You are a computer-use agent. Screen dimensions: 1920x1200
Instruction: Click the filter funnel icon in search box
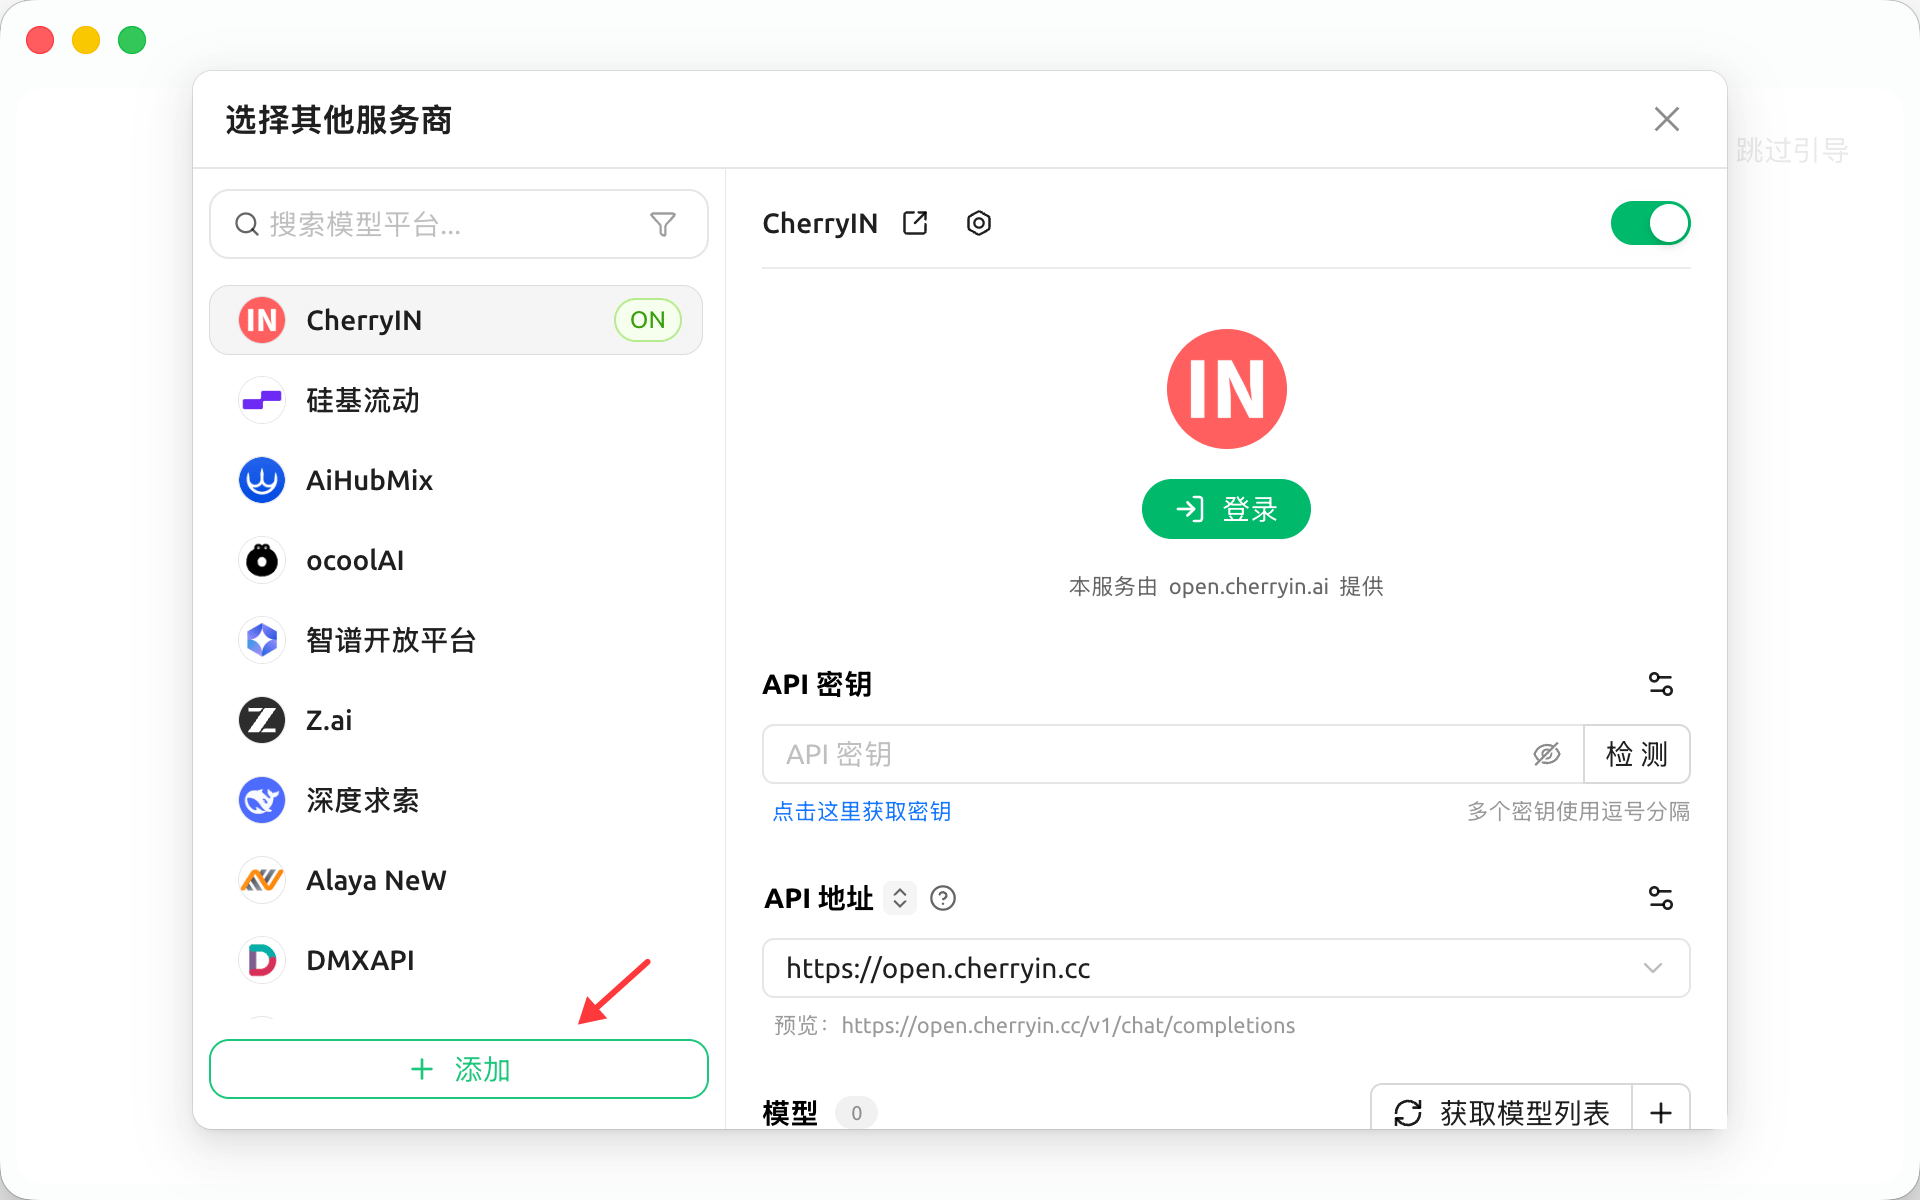[x=663, y=224]
